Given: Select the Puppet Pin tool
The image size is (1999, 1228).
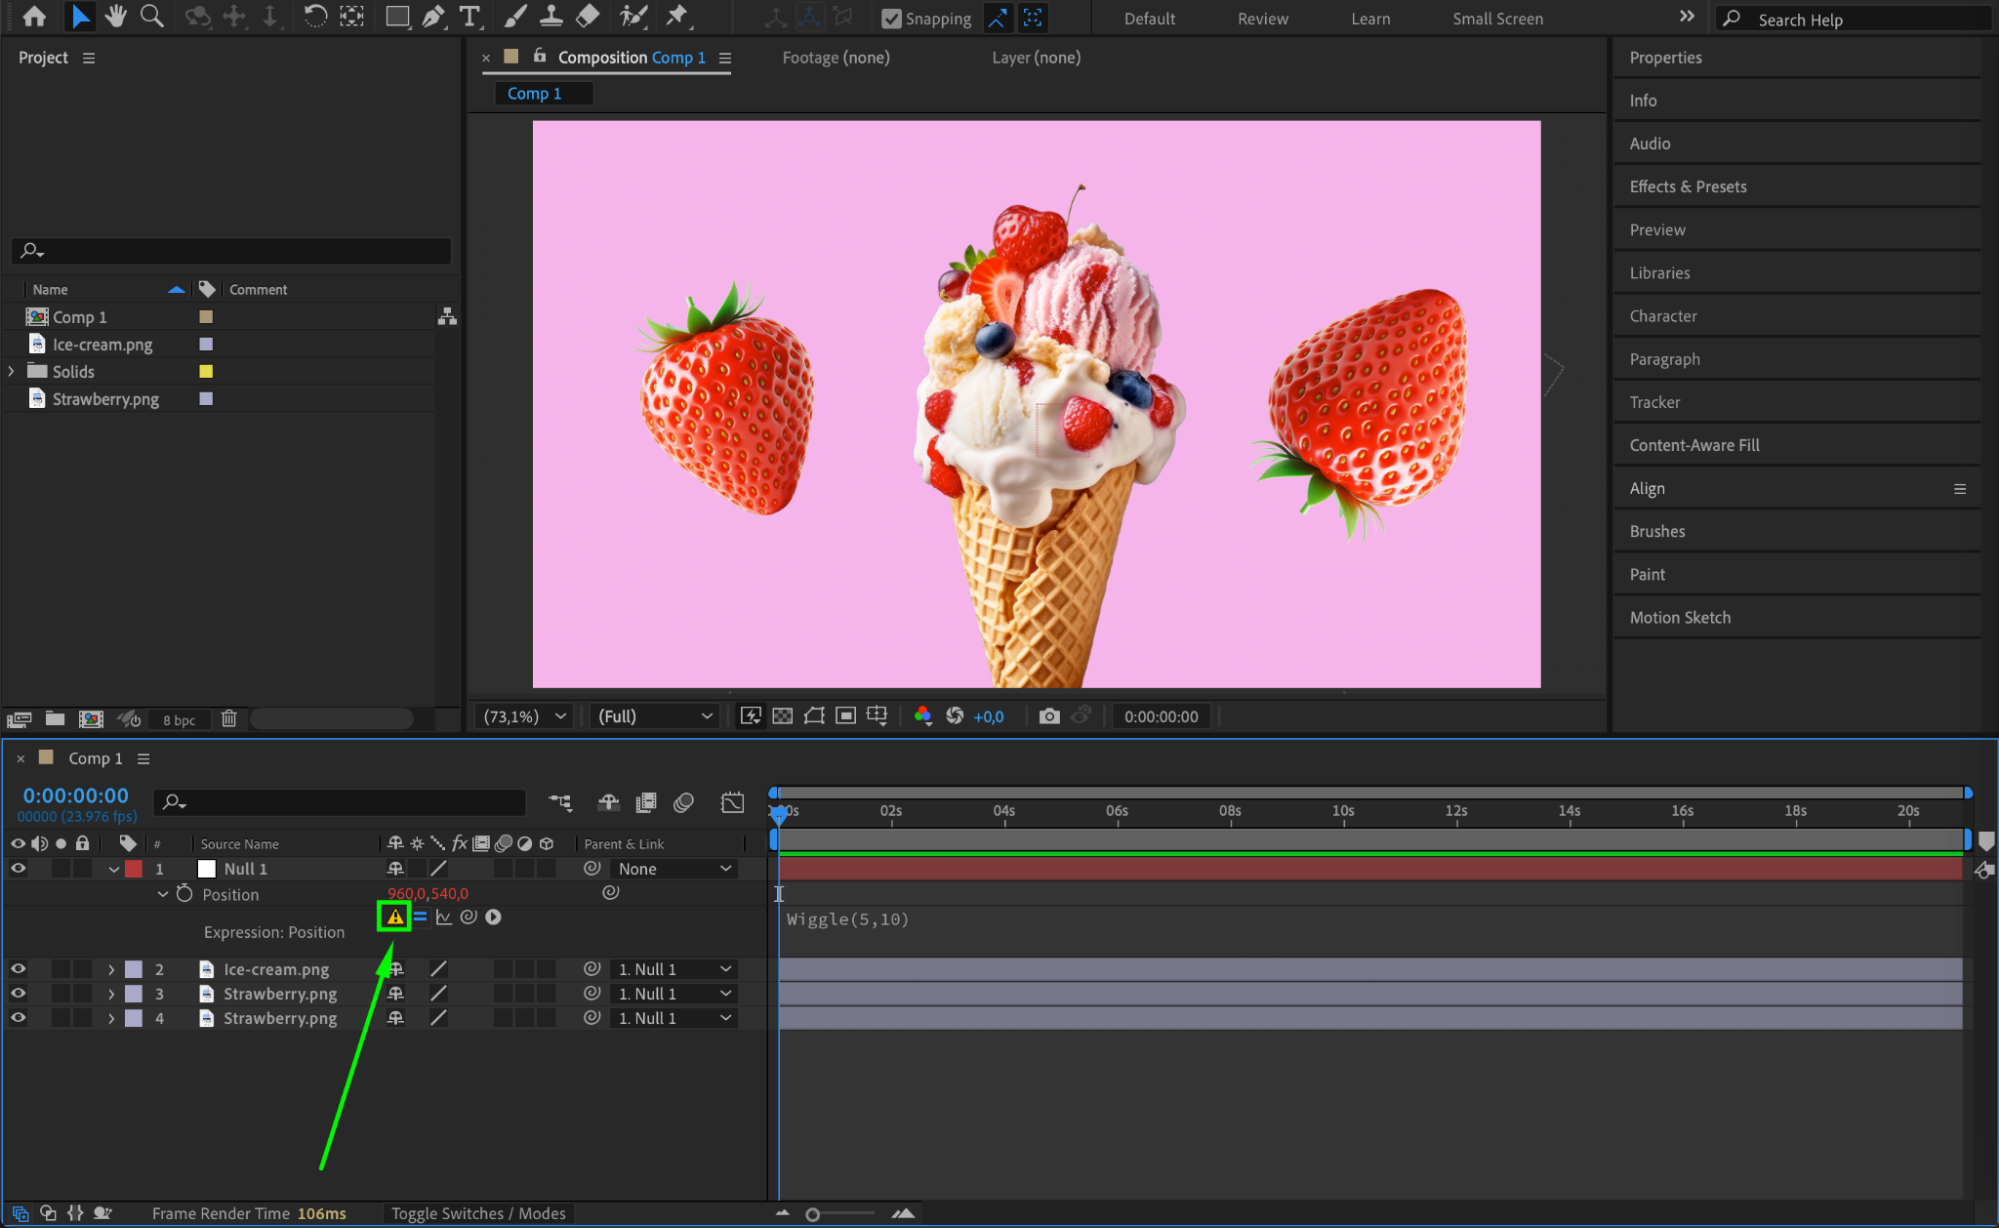Looking at the screenshot, I should 677,16.
